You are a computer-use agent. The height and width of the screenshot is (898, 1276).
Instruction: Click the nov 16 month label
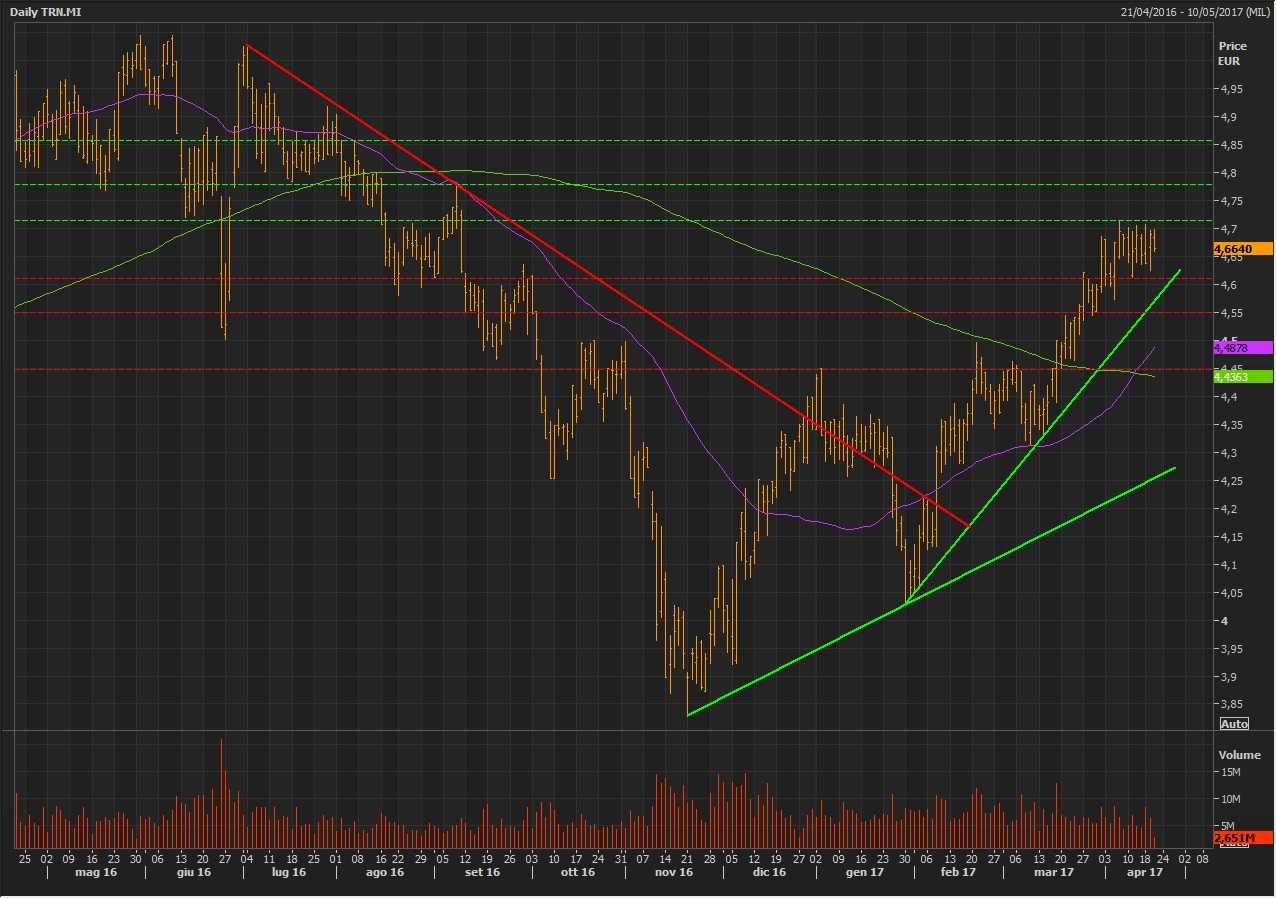pyautogui.click(x=673, y=873)
